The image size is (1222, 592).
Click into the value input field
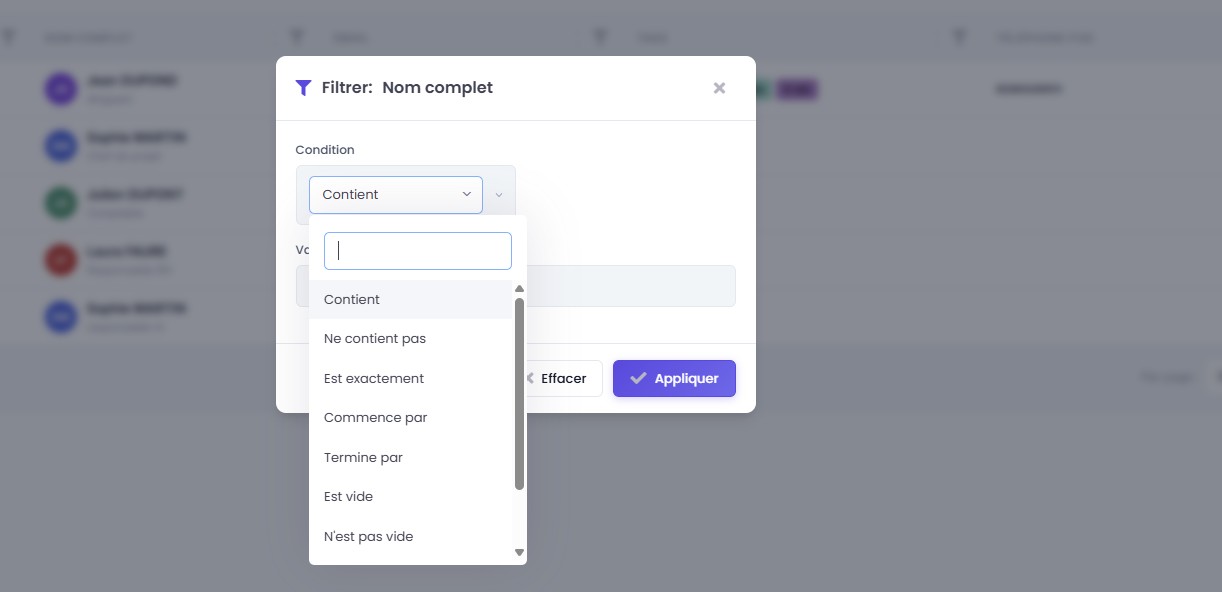click(x=630, y=286)
